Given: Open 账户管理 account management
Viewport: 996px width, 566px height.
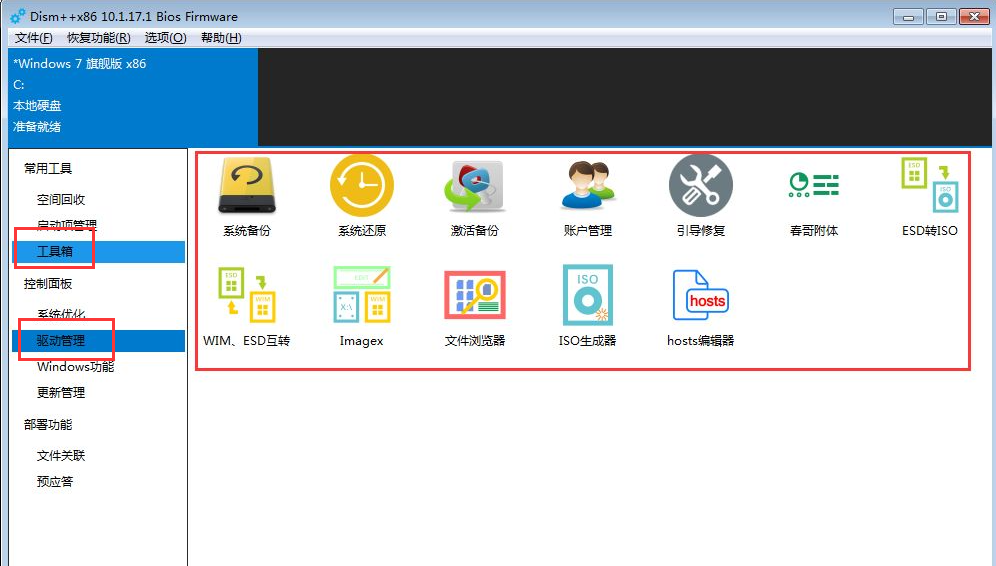Looking at the screenshot, I should tap(588, 196).
